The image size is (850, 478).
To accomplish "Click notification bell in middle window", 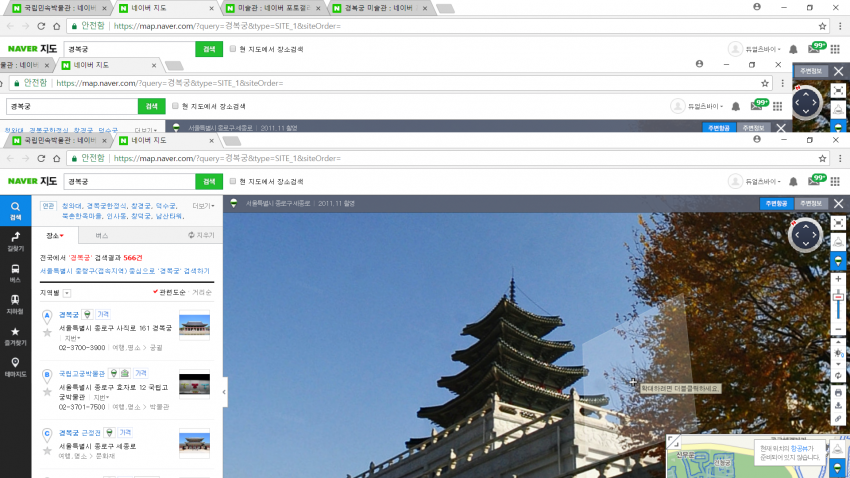I will tap(736, 106).
